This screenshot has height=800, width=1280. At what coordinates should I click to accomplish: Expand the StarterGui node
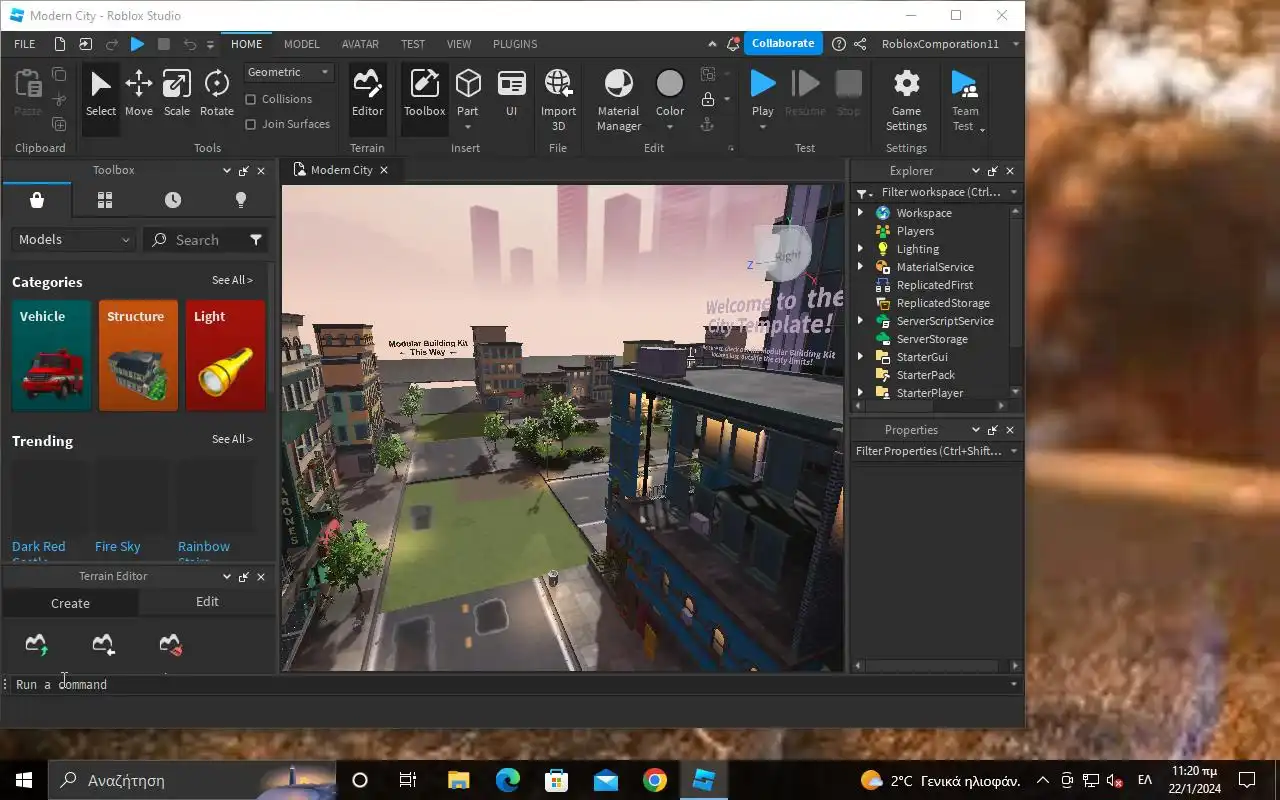(x=860, y=357)
